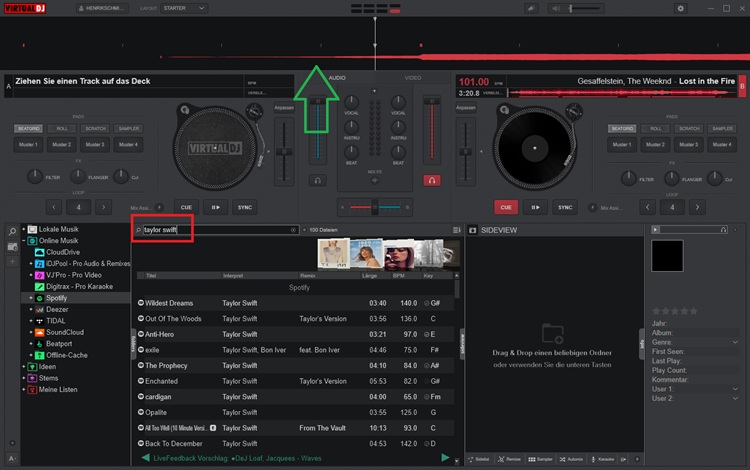Click the LiveFeedback left arrow icon
The height and width of the screenshot is (470, 750).
coord(145,458)
